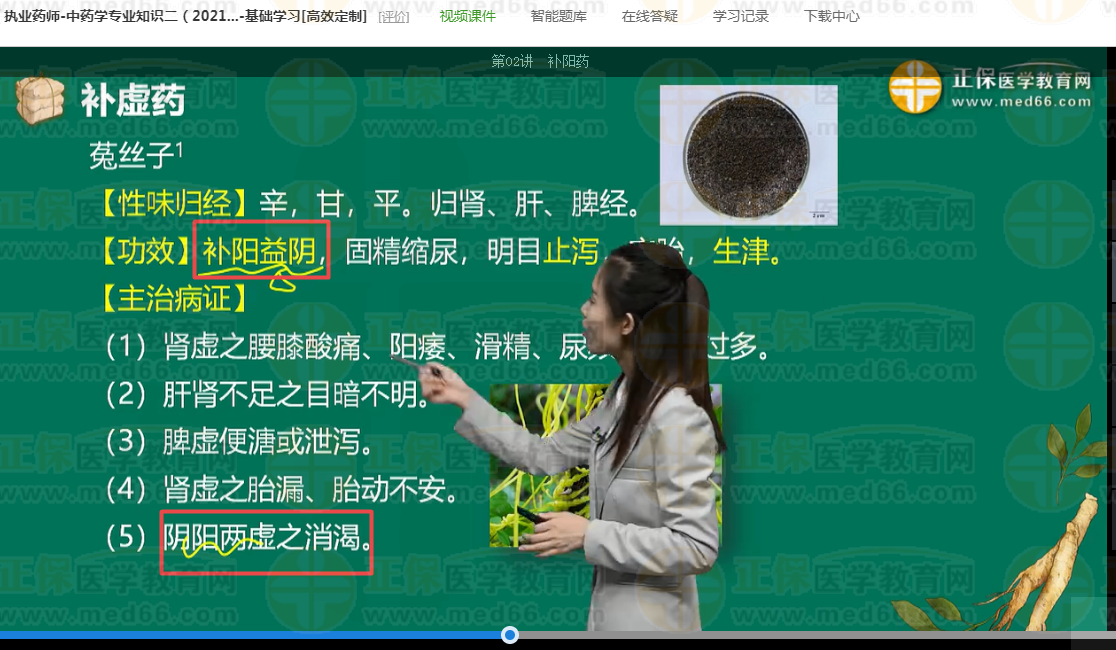This screenshot has height=650, width=1116.
Task: Click the 菟丝子 seed dish photo
Action: point(748,155)
